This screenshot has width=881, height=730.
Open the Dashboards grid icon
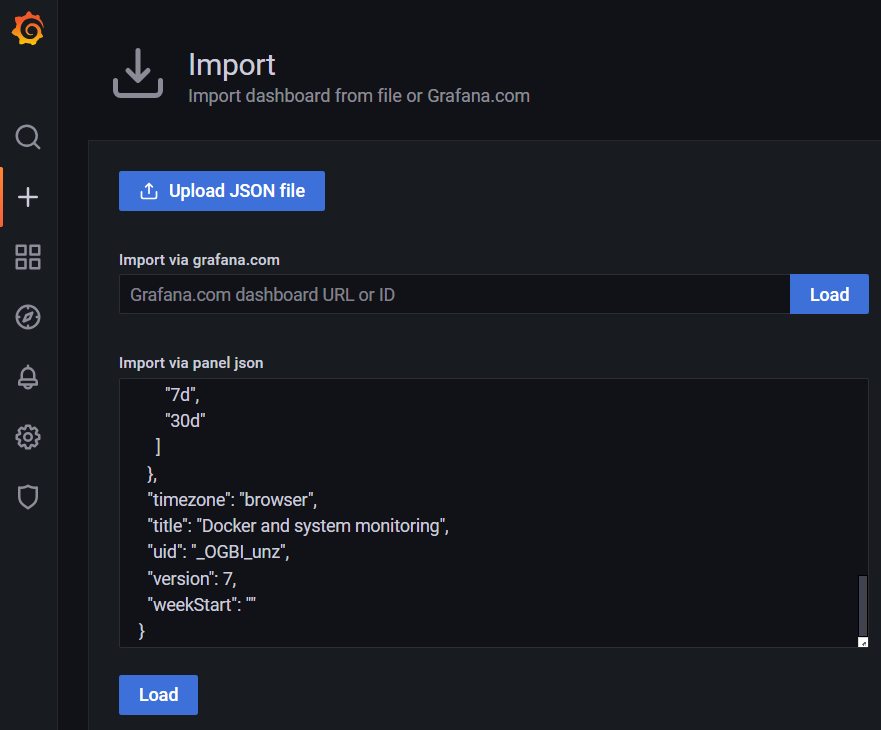coord(27,257)
